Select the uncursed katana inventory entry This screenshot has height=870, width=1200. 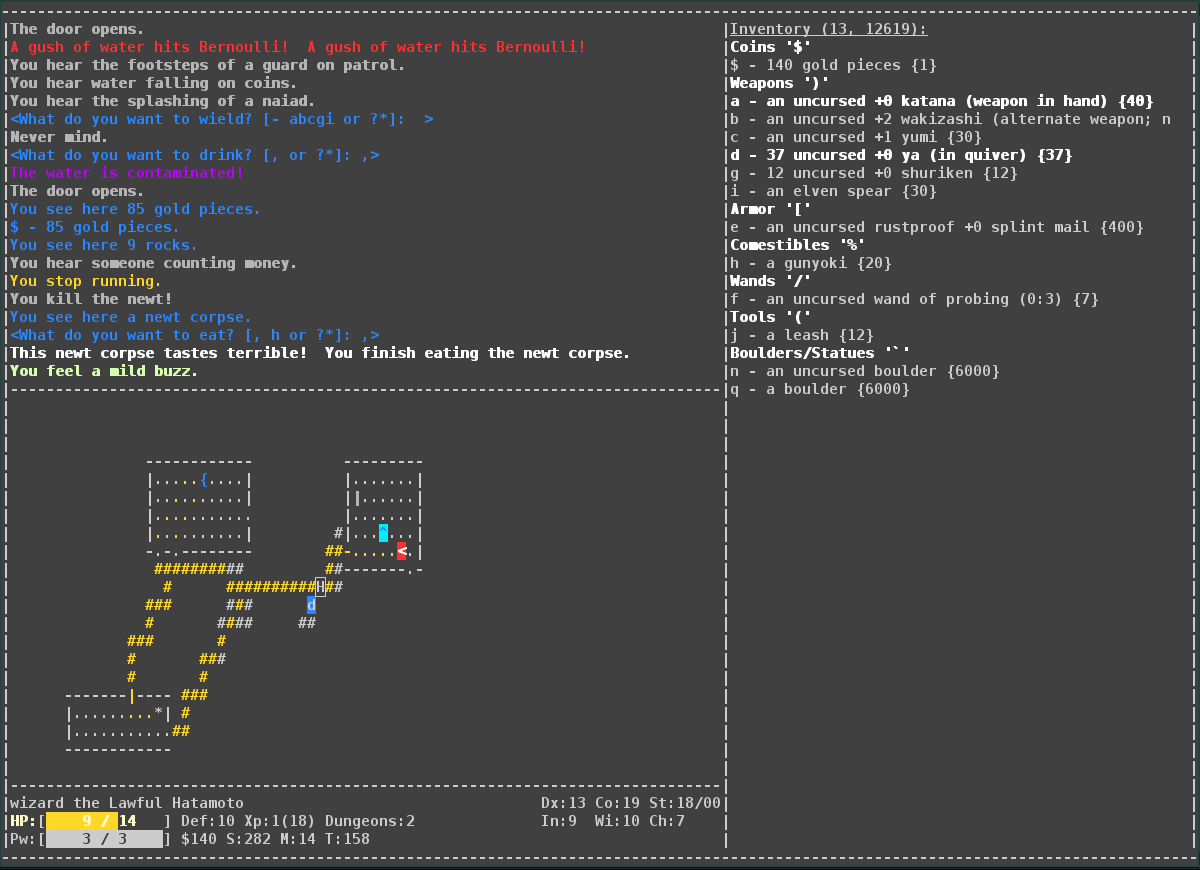click(x=900, y=100)
